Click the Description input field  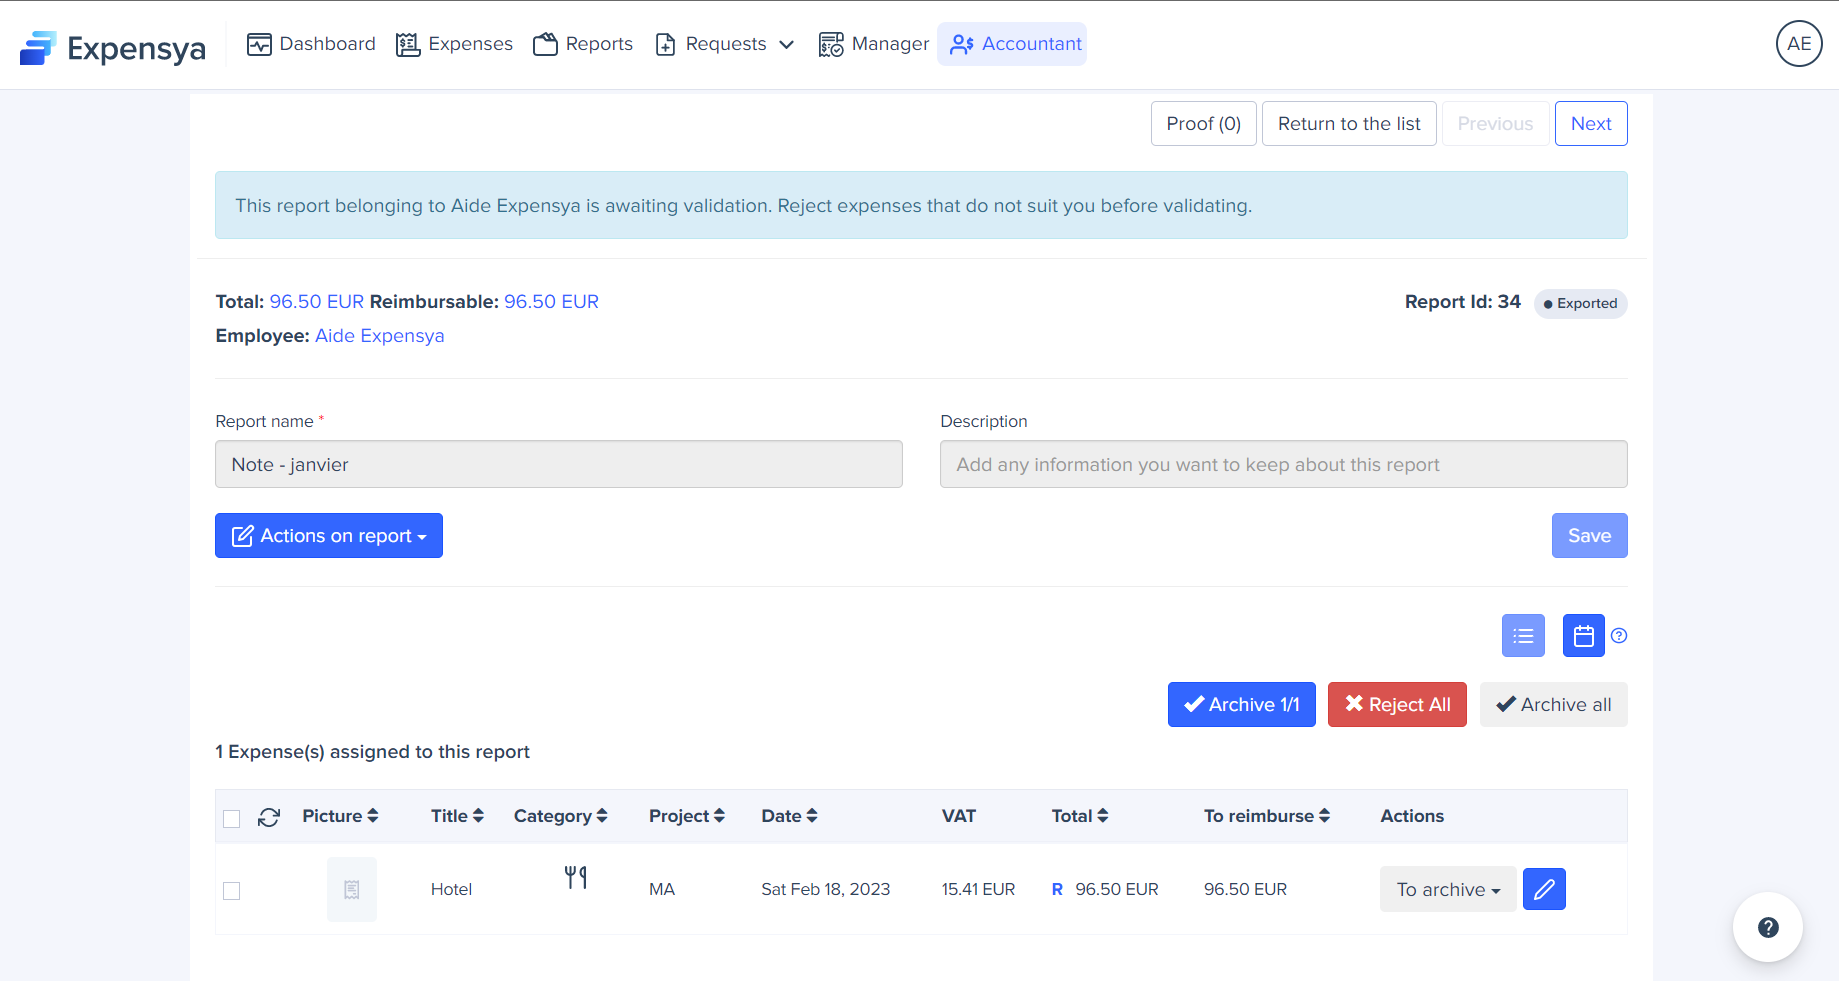click(x=1283, y=465)
